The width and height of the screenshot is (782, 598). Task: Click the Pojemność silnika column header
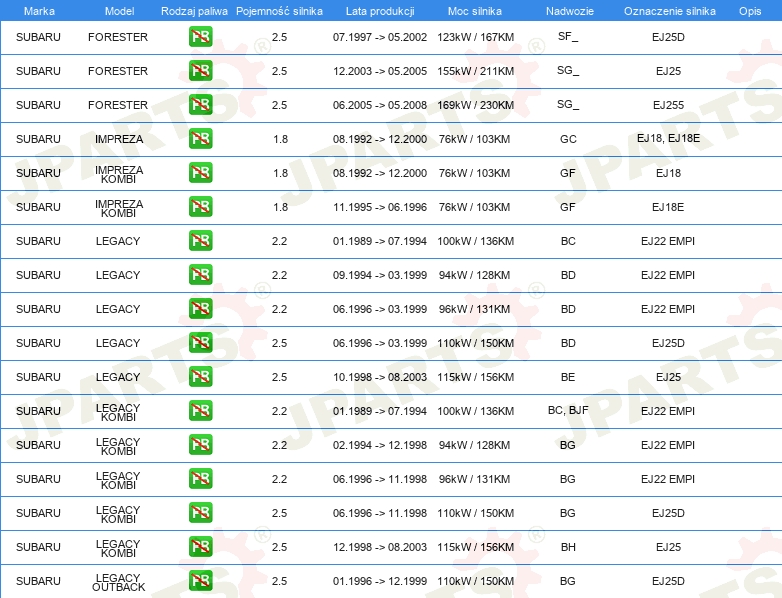pyautogui.click(x=279, y=11)
